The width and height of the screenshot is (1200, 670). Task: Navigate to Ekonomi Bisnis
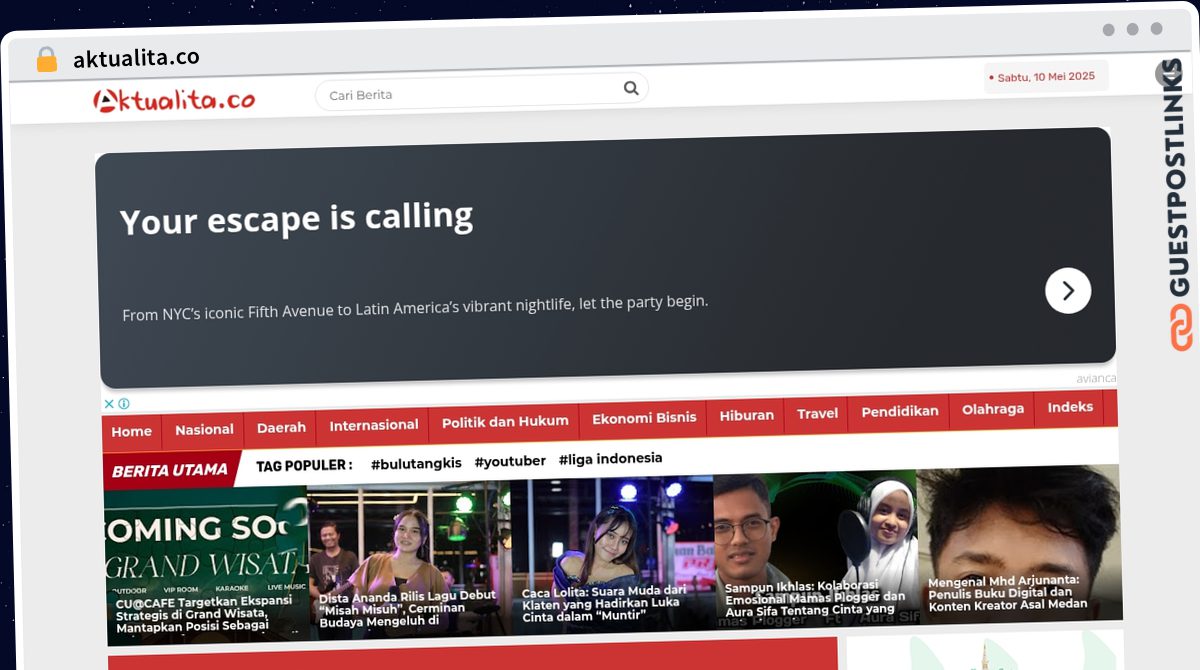(644, 418)
